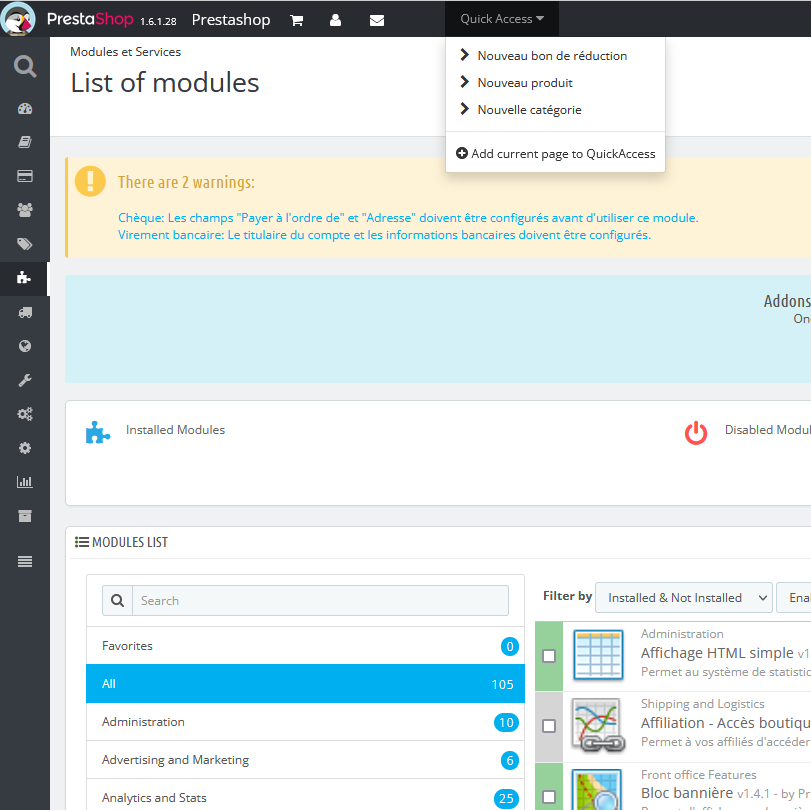Click the Prestashop shop name link
Image resolution: width=811 pixels, height=810 pixels.
tap(231, 20)
